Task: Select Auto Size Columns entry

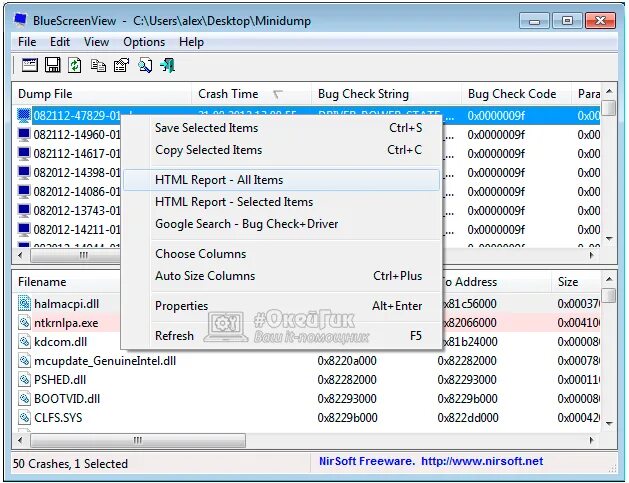Action: (x=282, y=276)
